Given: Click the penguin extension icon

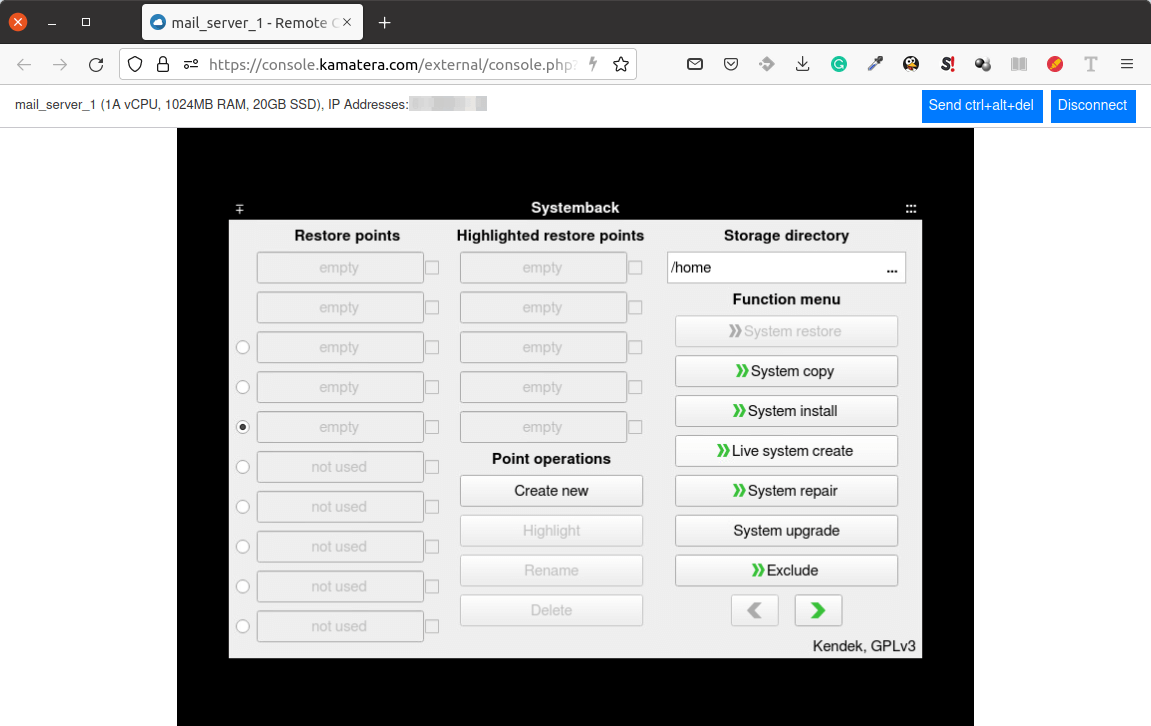Looking at the screenshot, I should pos(910,64).
